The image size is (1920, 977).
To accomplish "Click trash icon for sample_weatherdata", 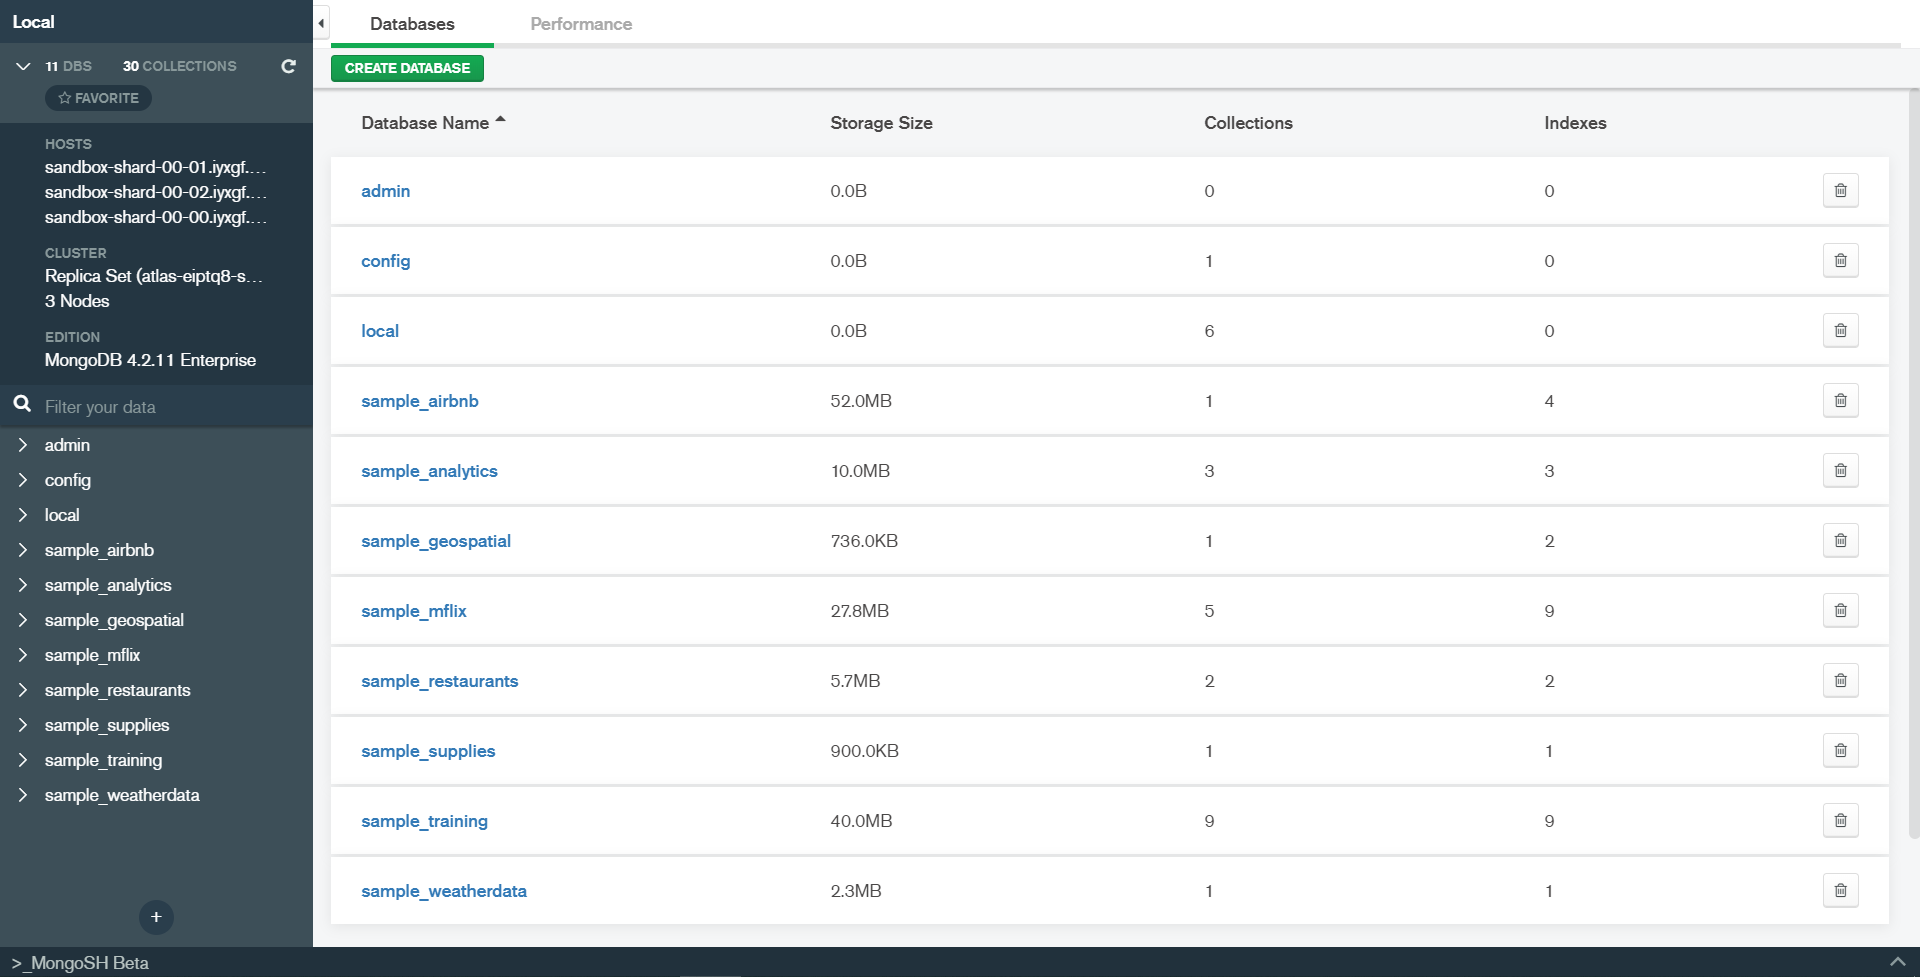I will [x=1840, y=891].
